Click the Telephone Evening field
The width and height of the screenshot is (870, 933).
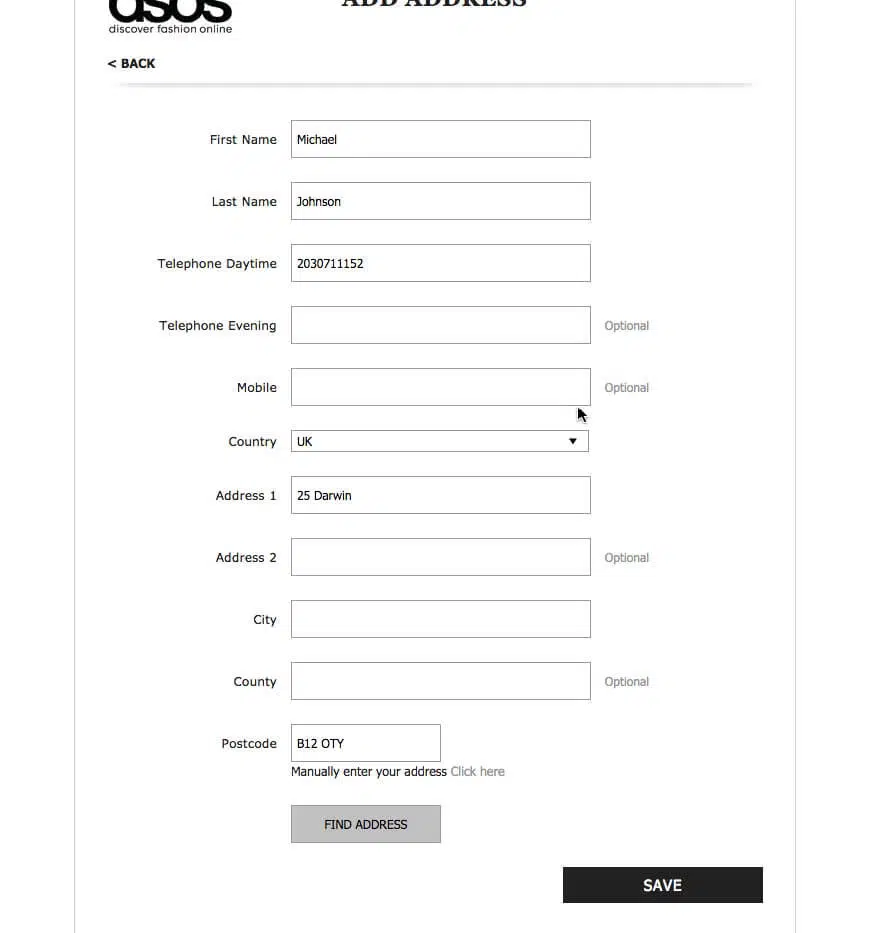(440, 326)
